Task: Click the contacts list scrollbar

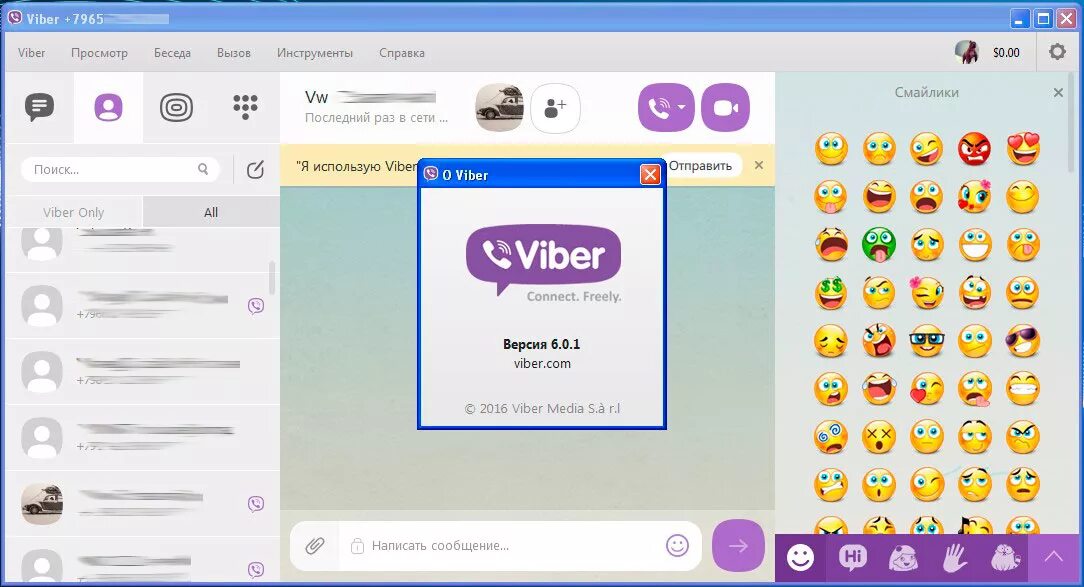Action: click(272, 277)
